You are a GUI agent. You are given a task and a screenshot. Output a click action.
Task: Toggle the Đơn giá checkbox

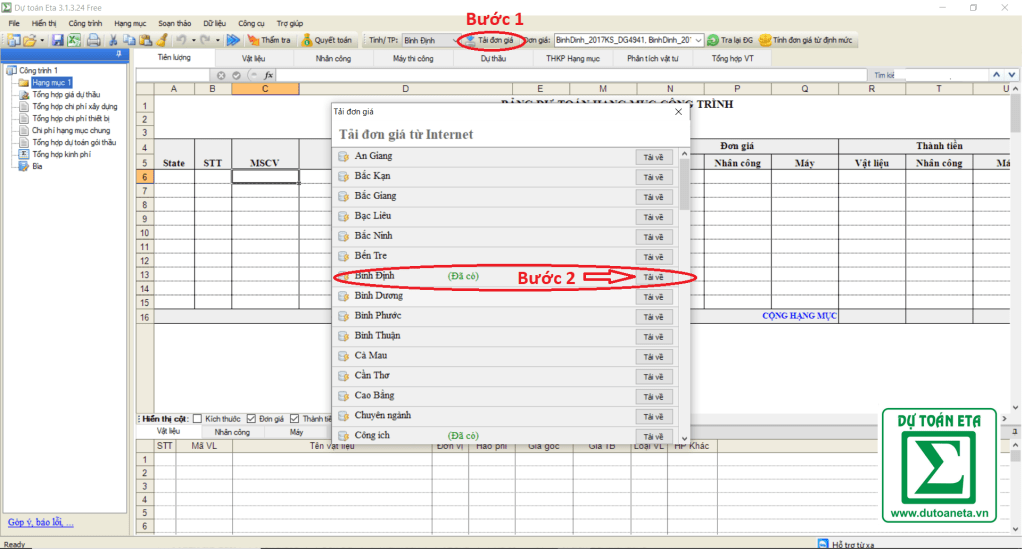click(x=251, y=419)
